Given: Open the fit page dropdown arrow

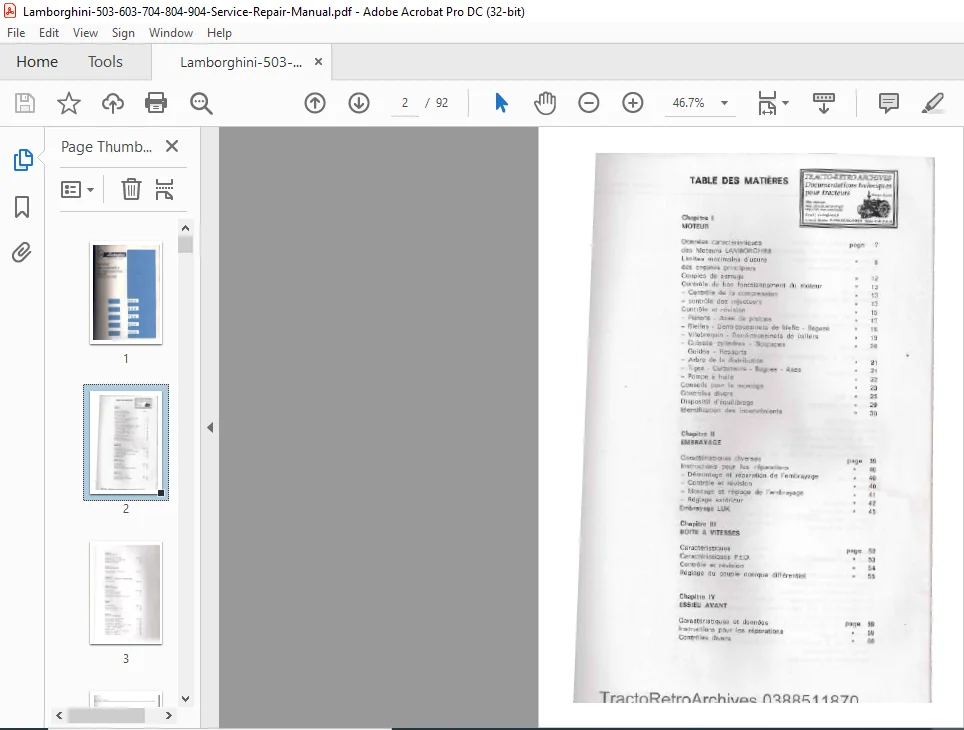Looking at the screenshot, I should (785, 103).
